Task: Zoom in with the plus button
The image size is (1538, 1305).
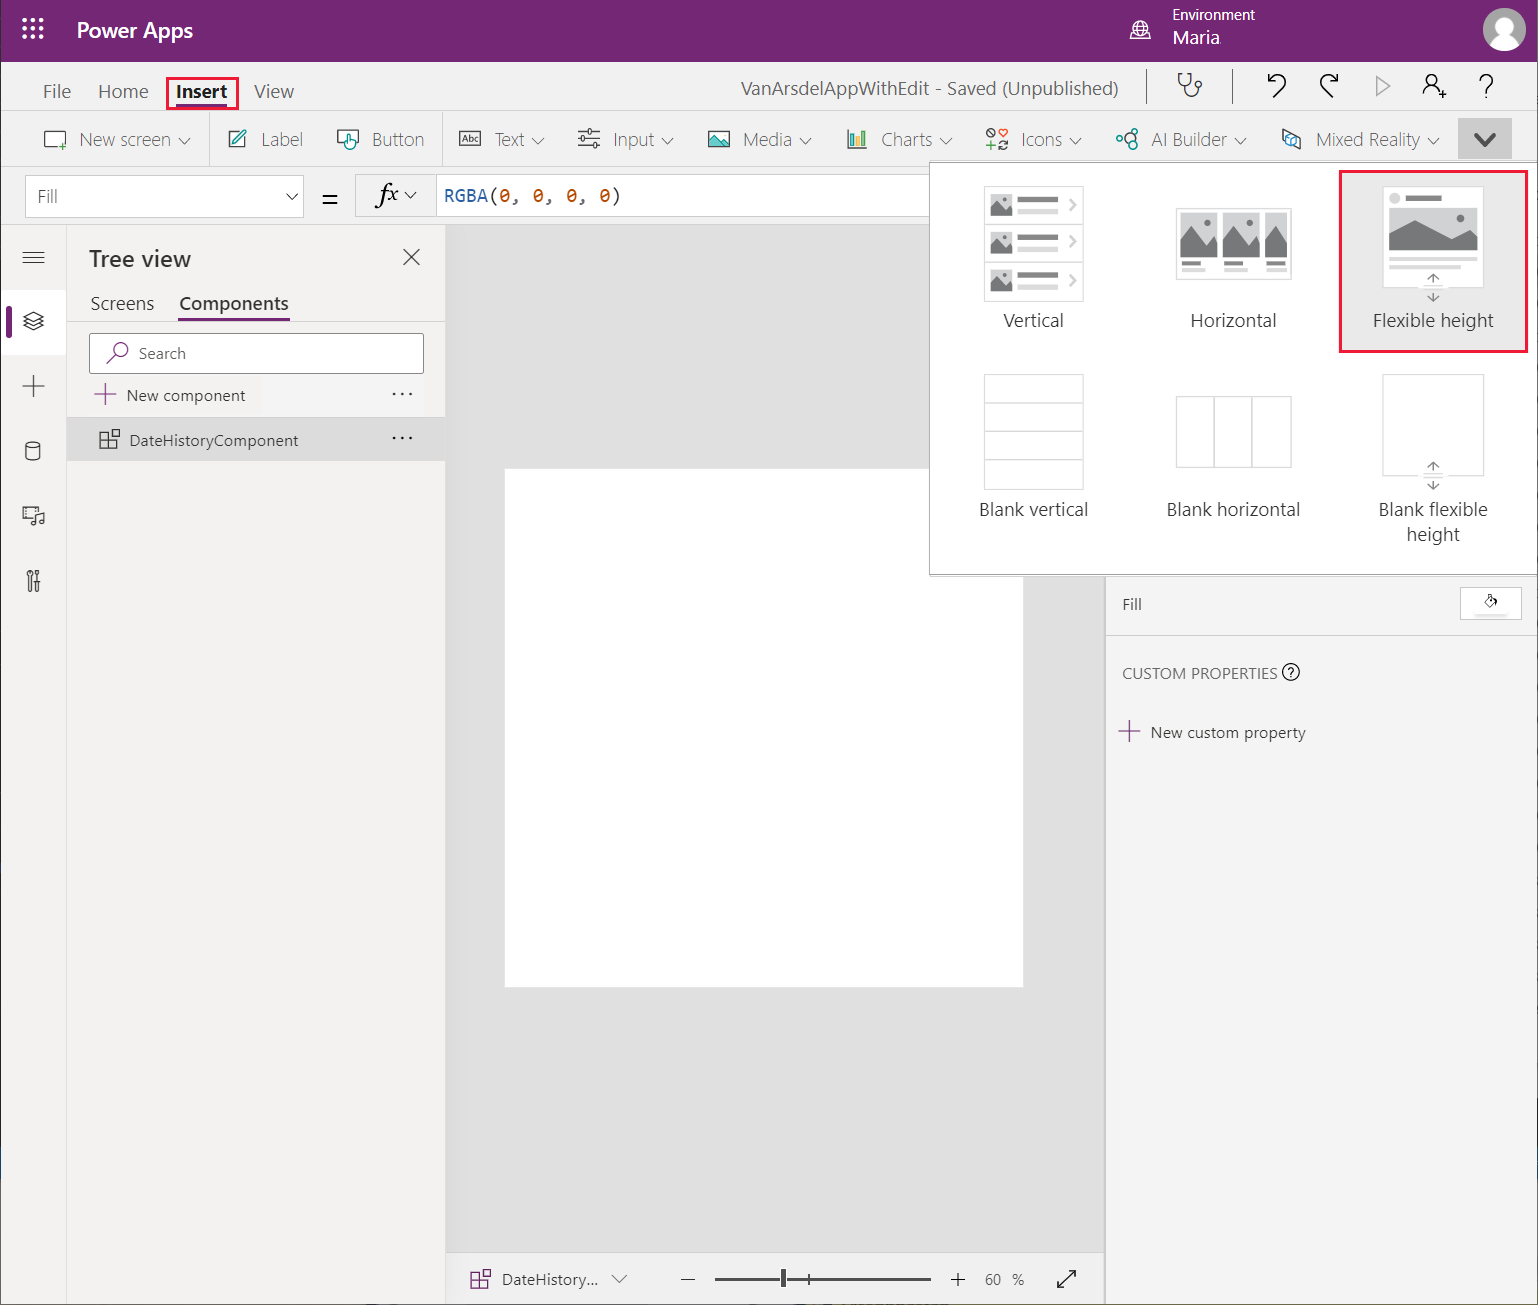Action: (x=958, y=1279)
